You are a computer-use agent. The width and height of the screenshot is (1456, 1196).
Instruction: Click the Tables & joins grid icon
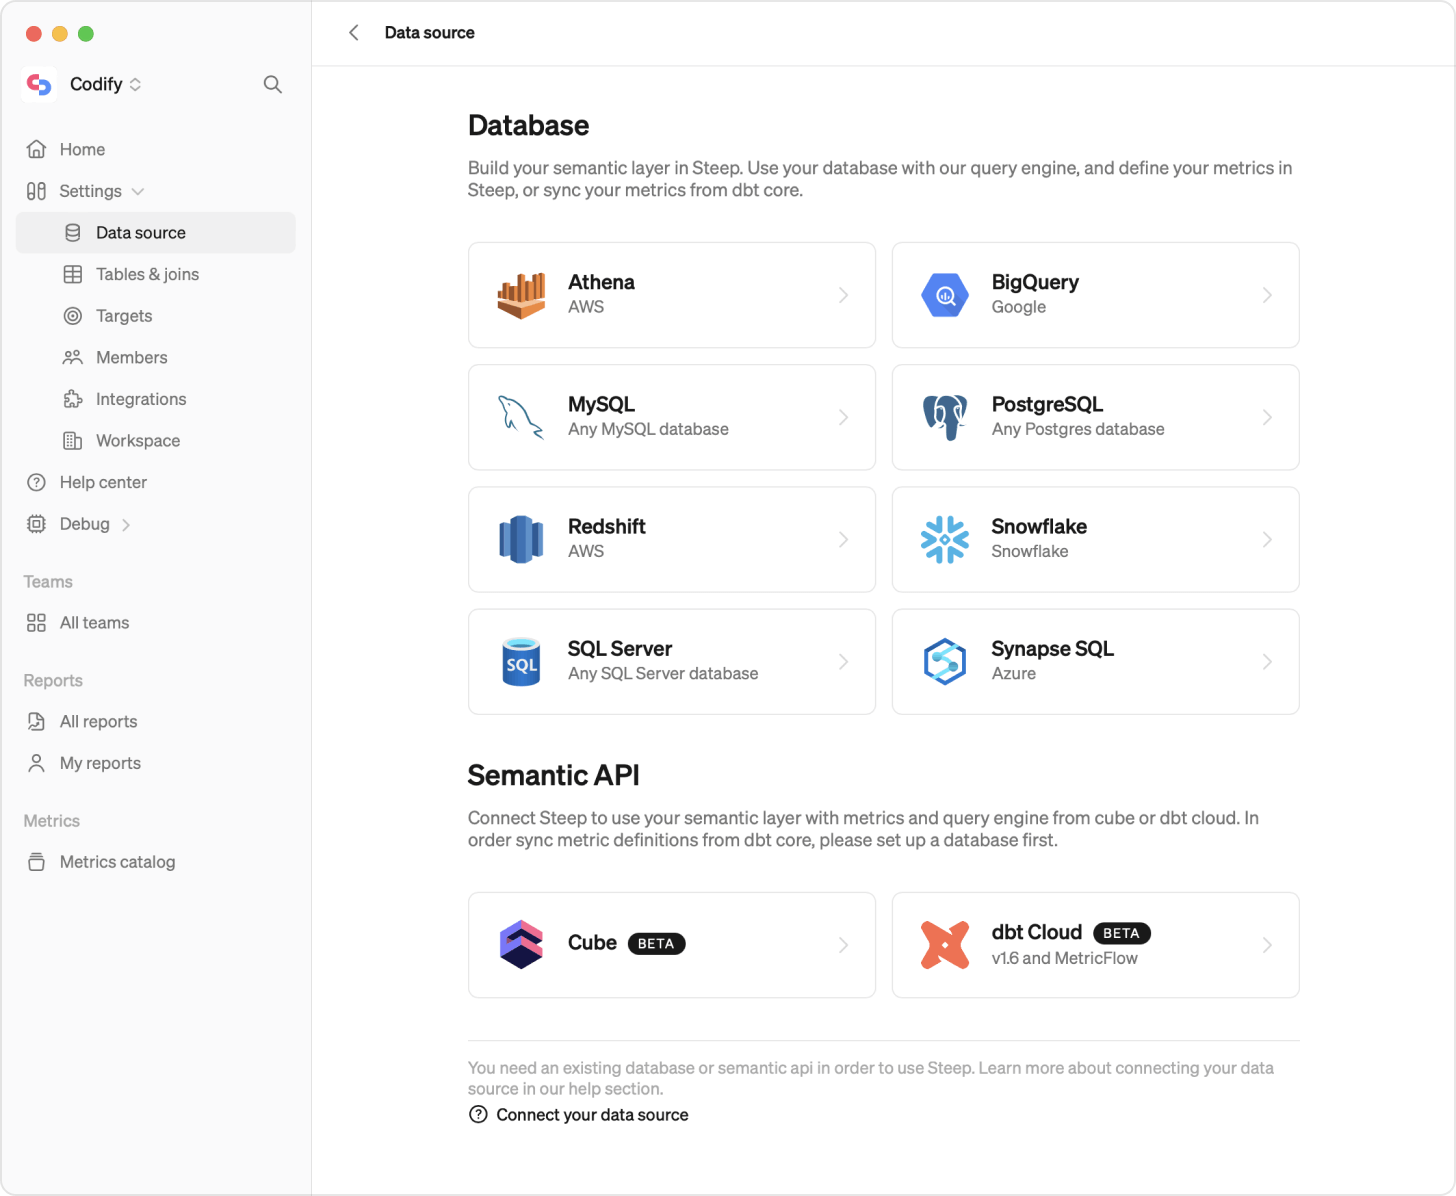[73, 274]
